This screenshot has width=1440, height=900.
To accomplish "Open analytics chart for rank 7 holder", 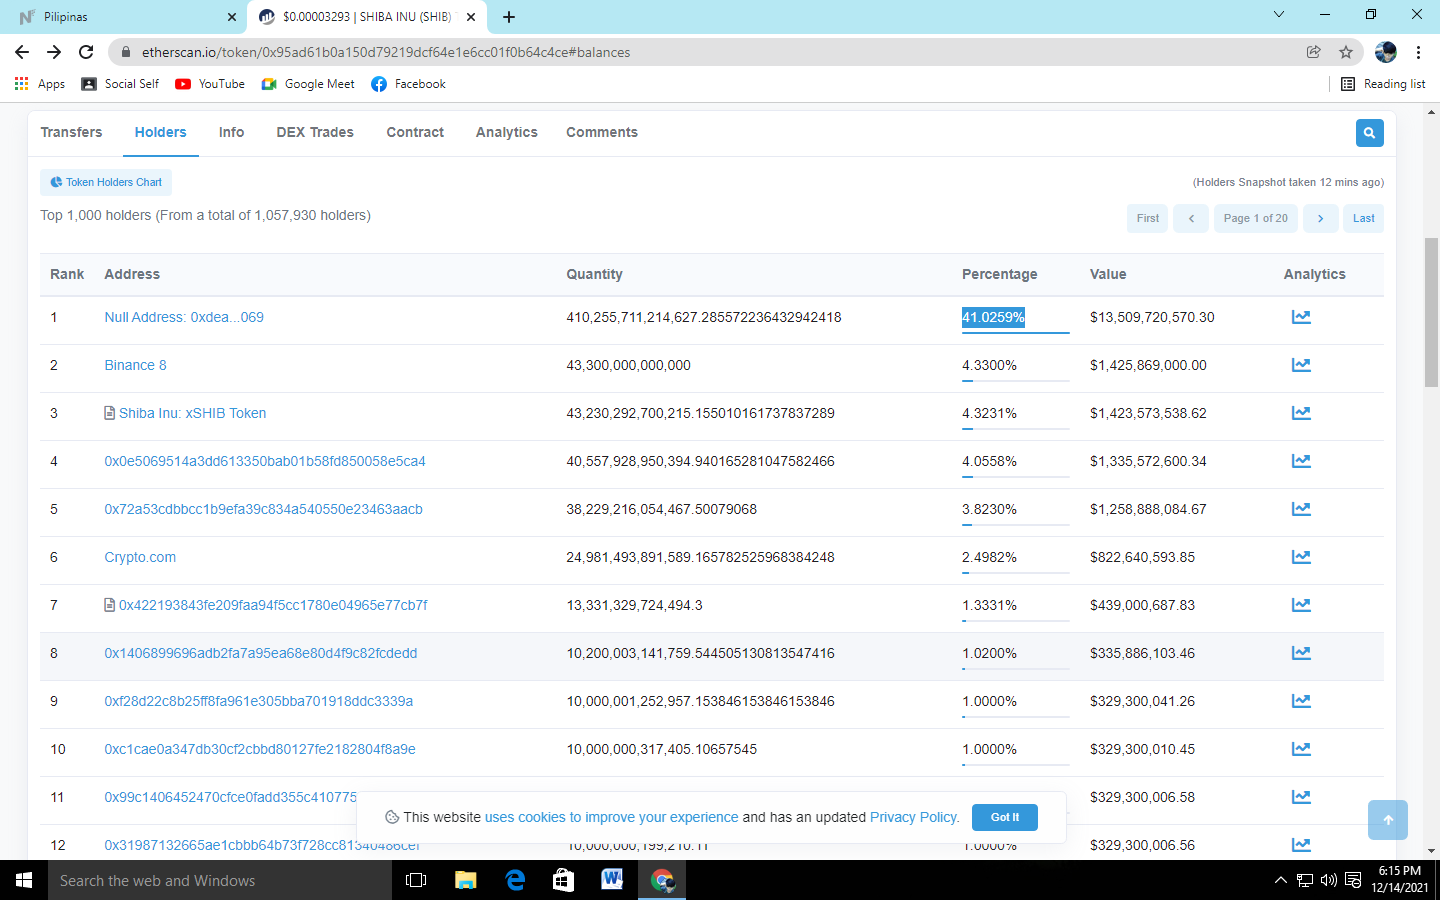I will 1301,605.
